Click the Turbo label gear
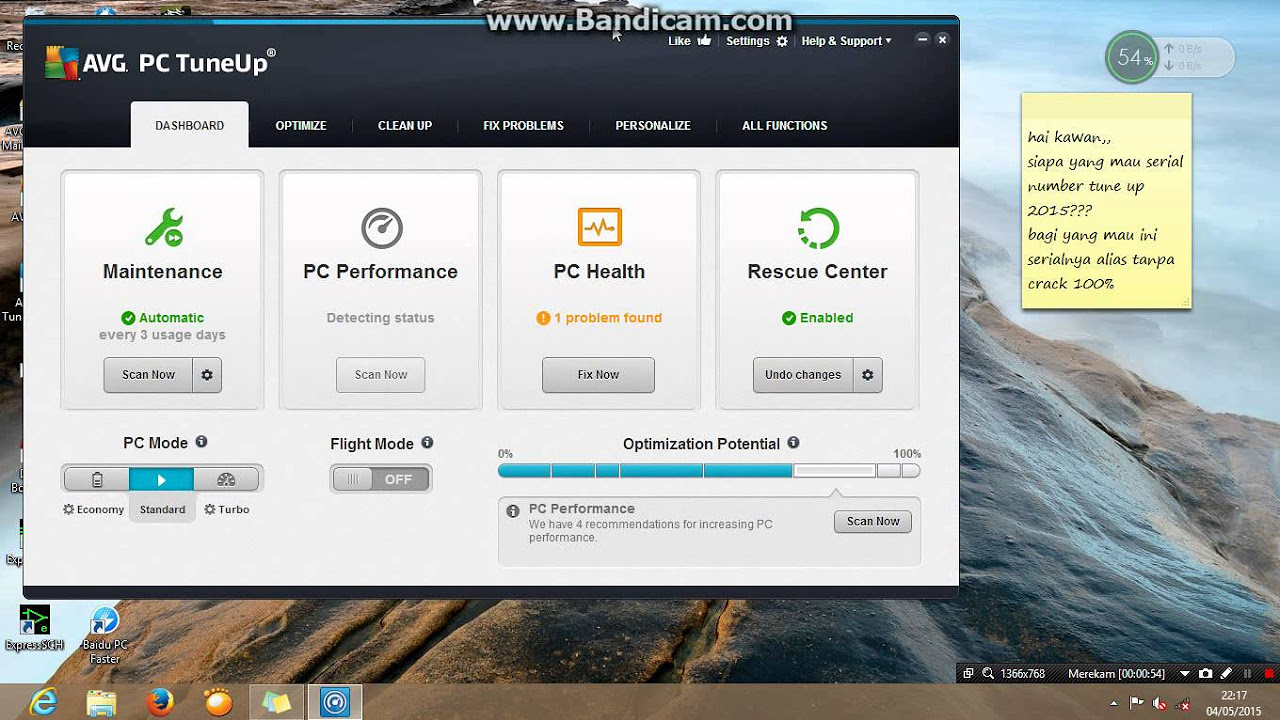This screenshot has height=720, width=1280. pos(210,509)
